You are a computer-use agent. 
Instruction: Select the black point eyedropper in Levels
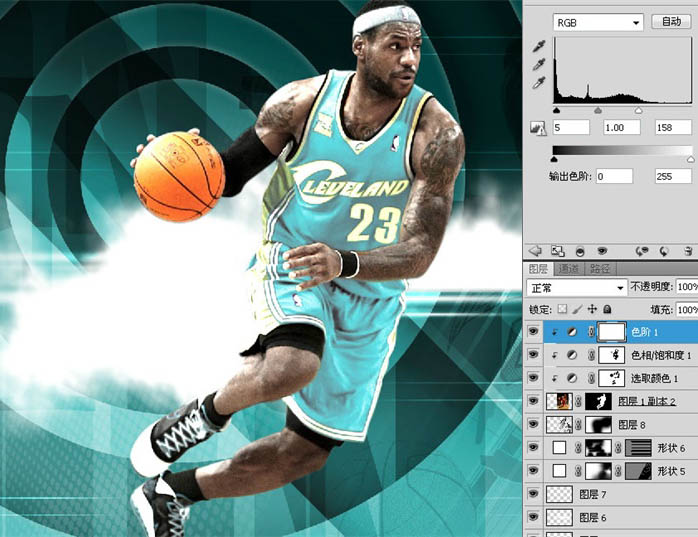tap(539, 47)
